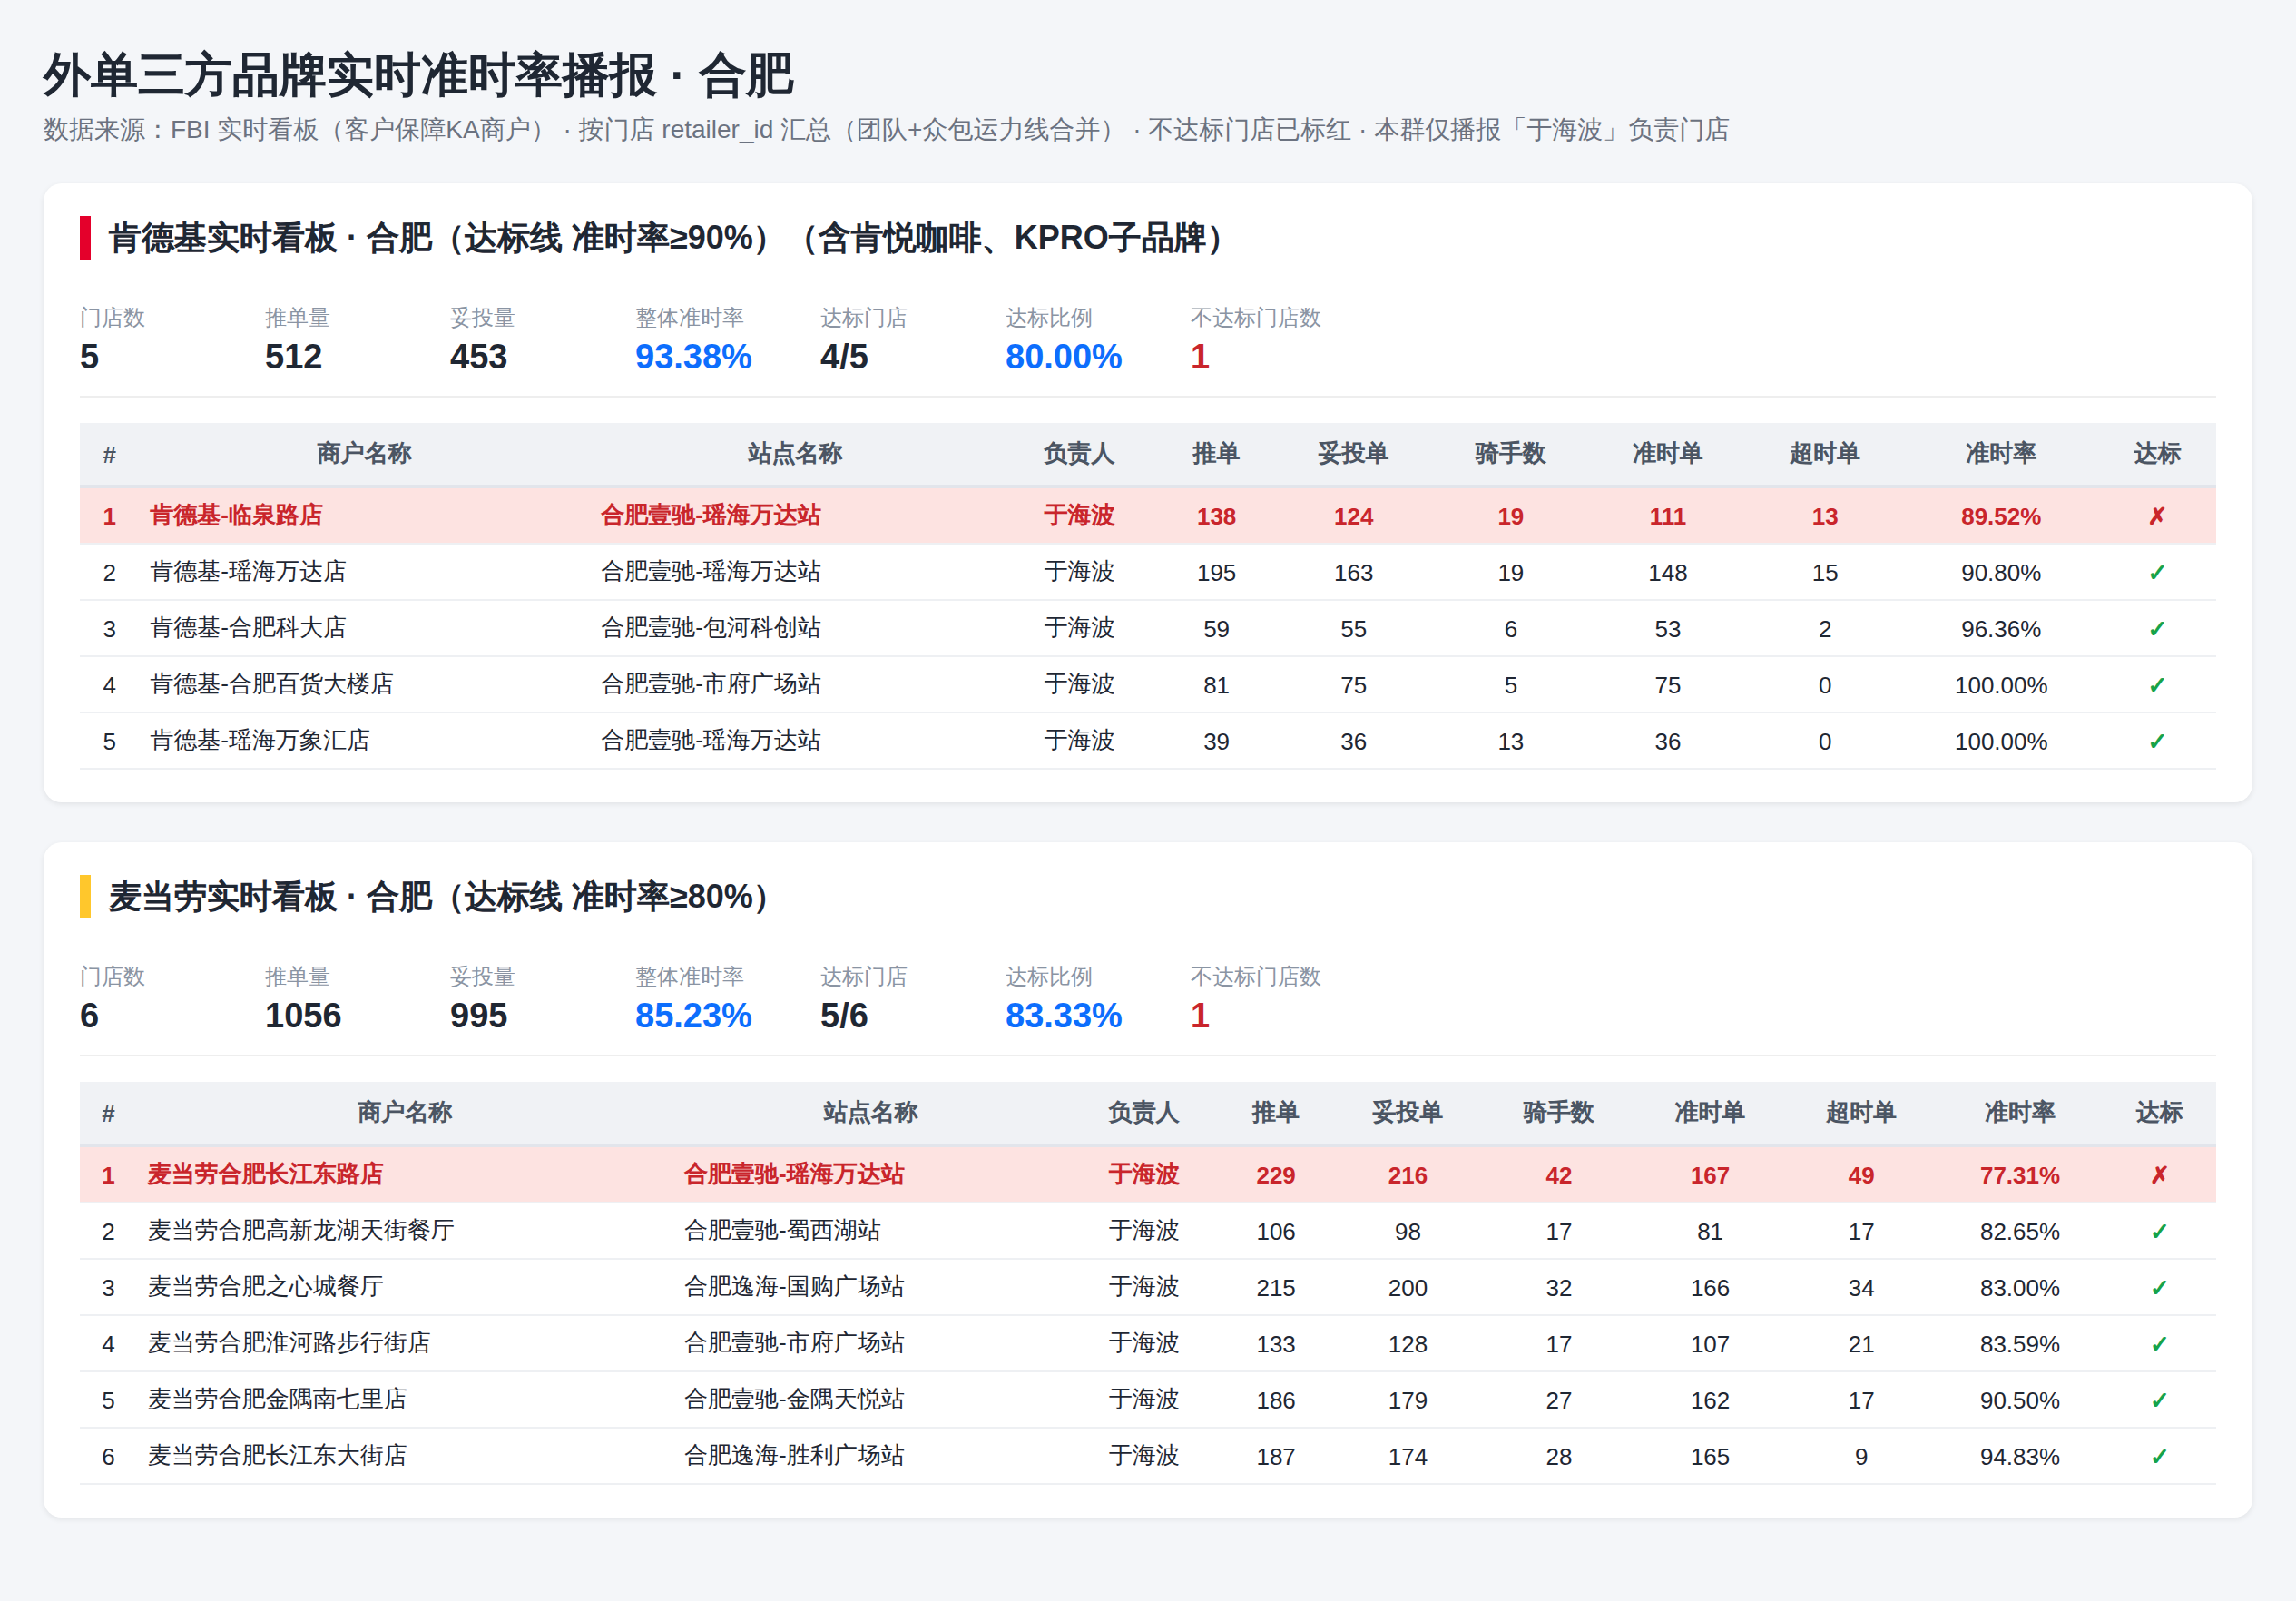The height and width of the screenshot is (1601, 2296).
Task: Click KFC 妥投量 value 453
Action: coord(478,357)
